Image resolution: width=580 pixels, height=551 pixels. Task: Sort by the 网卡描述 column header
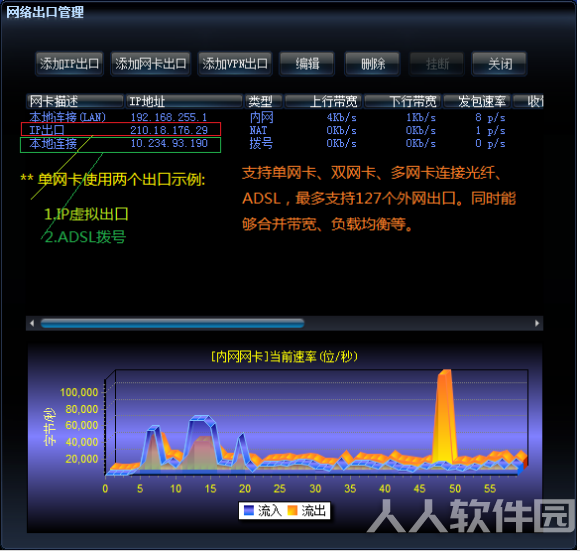pos(75,101)
